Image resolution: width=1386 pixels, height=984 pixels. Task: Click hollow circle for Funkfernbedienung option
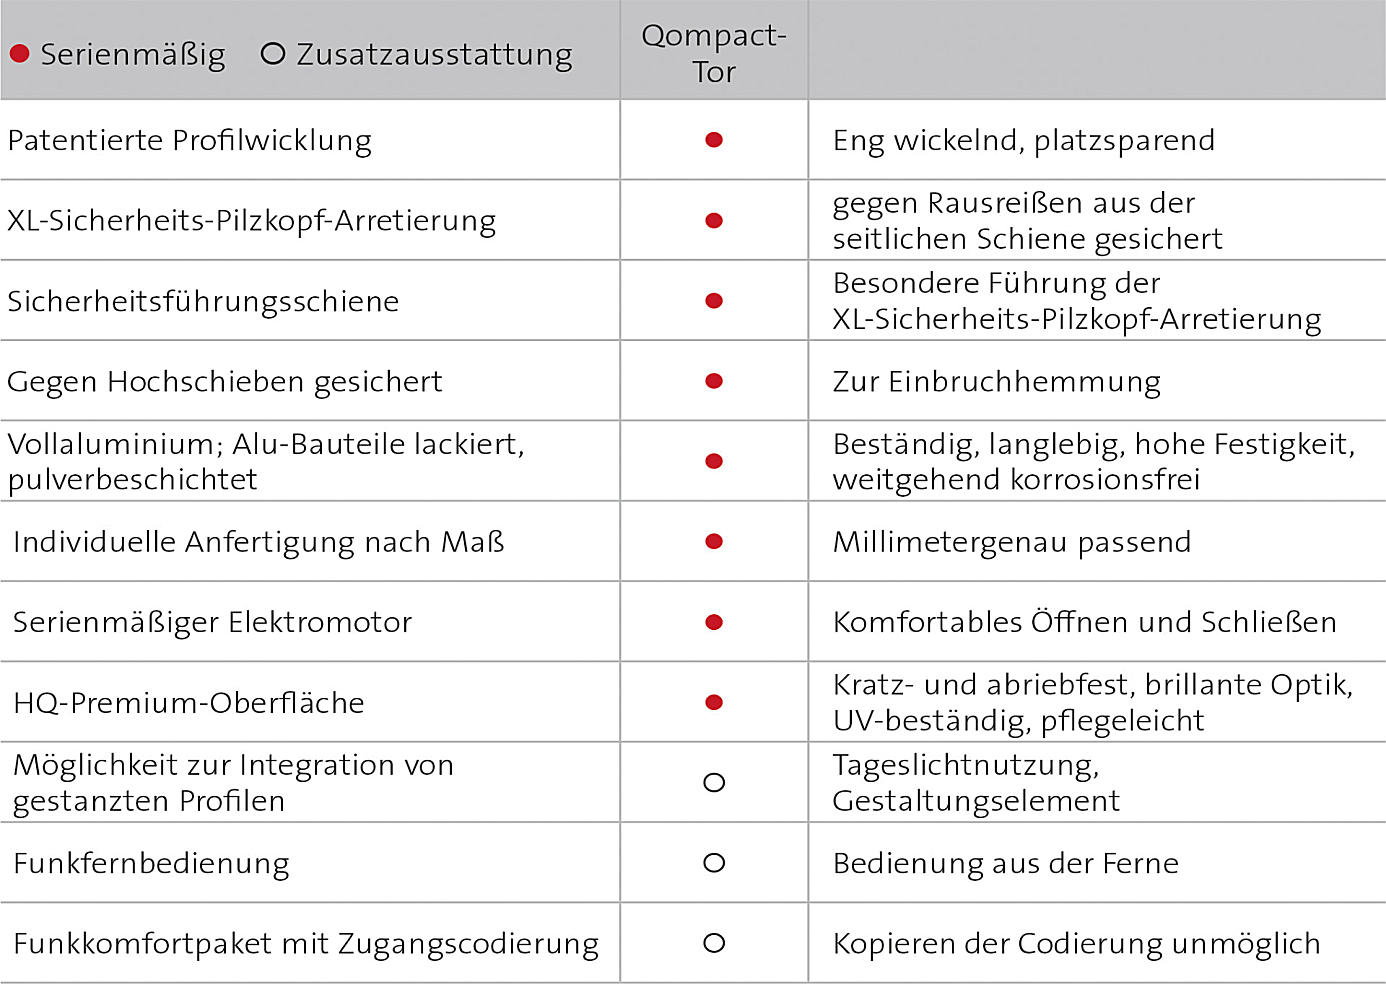click(714, 862)
